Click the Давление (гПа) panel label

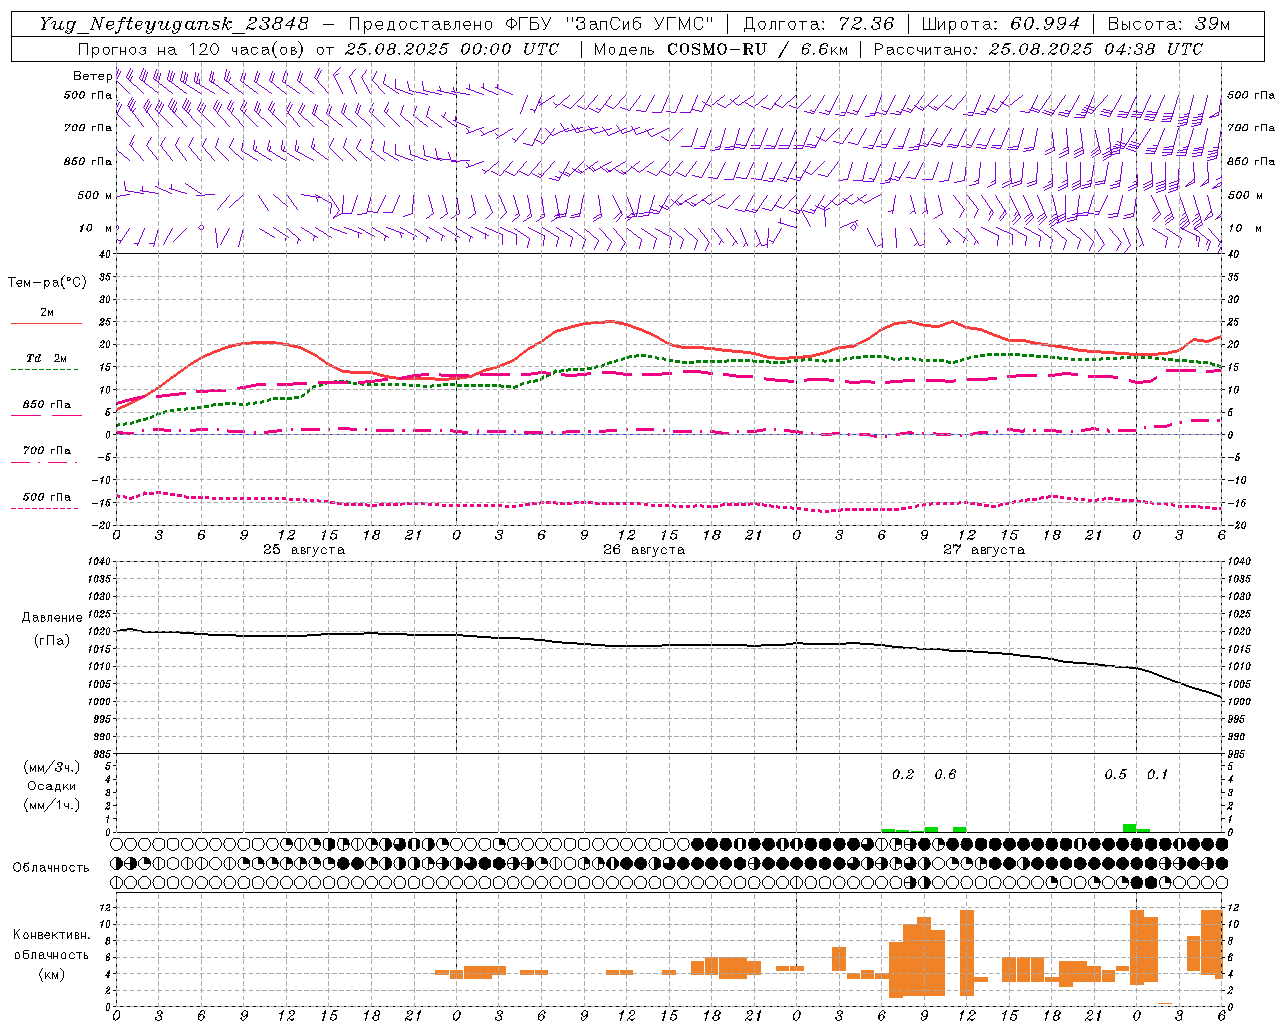[x=52, y=629]
